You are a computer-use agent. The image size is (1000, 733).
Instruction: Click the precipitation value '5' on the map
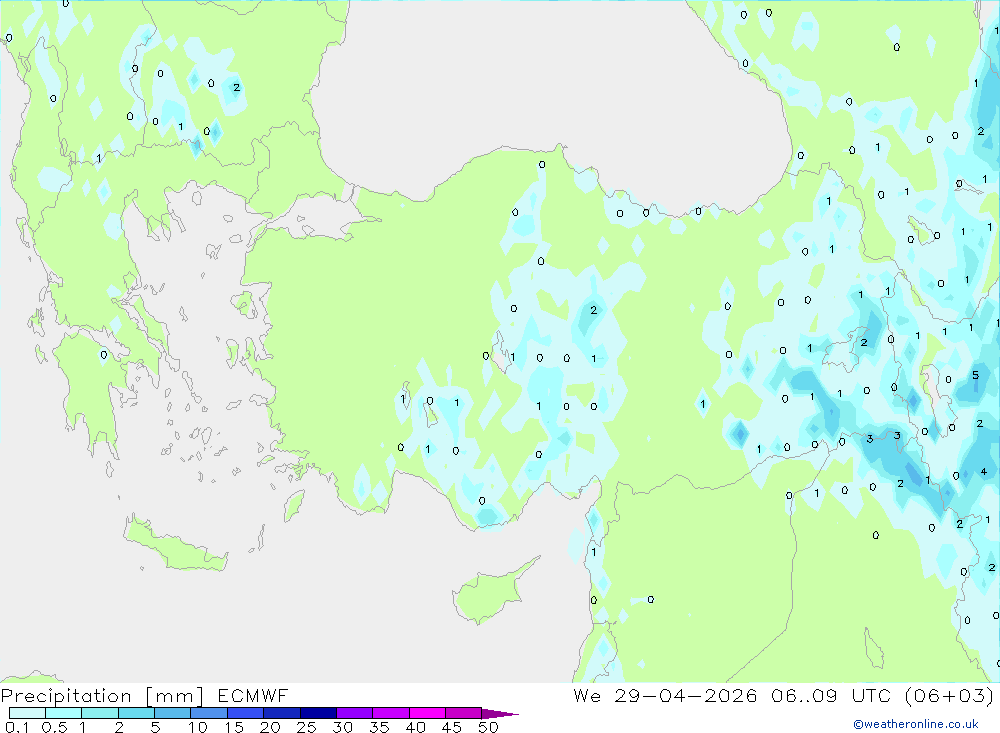(x=975, y=375)
